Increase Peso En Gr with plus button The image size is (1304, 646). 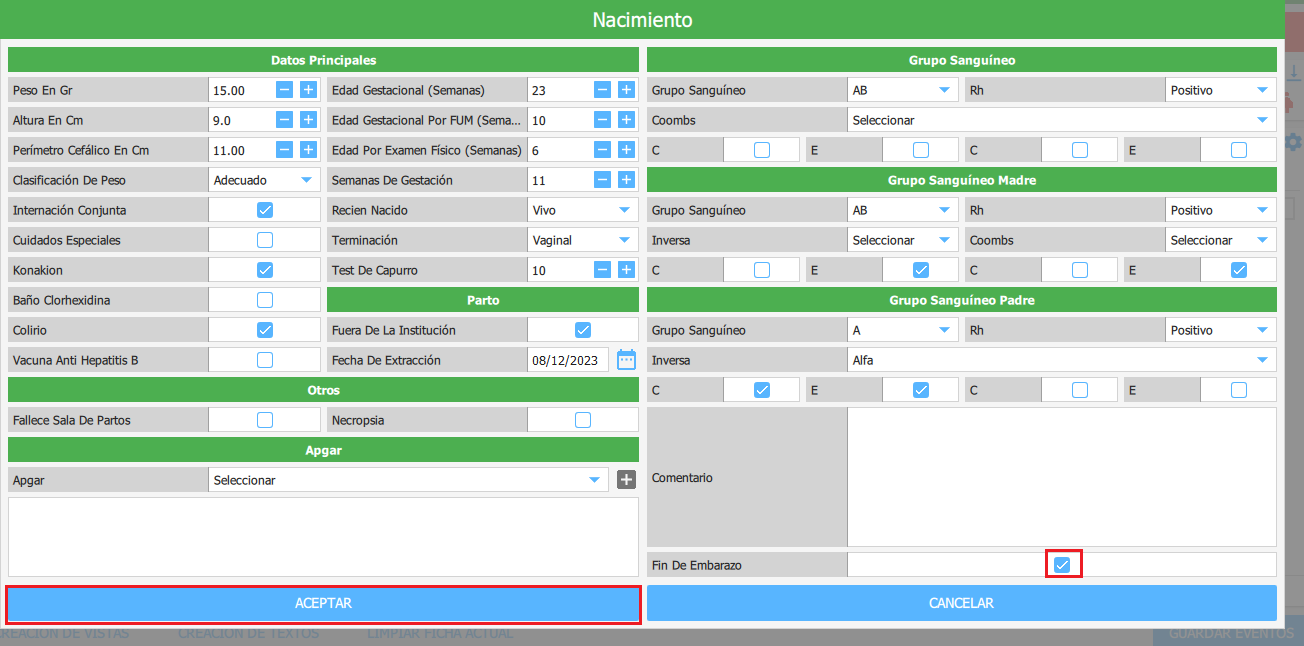click(308, 90)
